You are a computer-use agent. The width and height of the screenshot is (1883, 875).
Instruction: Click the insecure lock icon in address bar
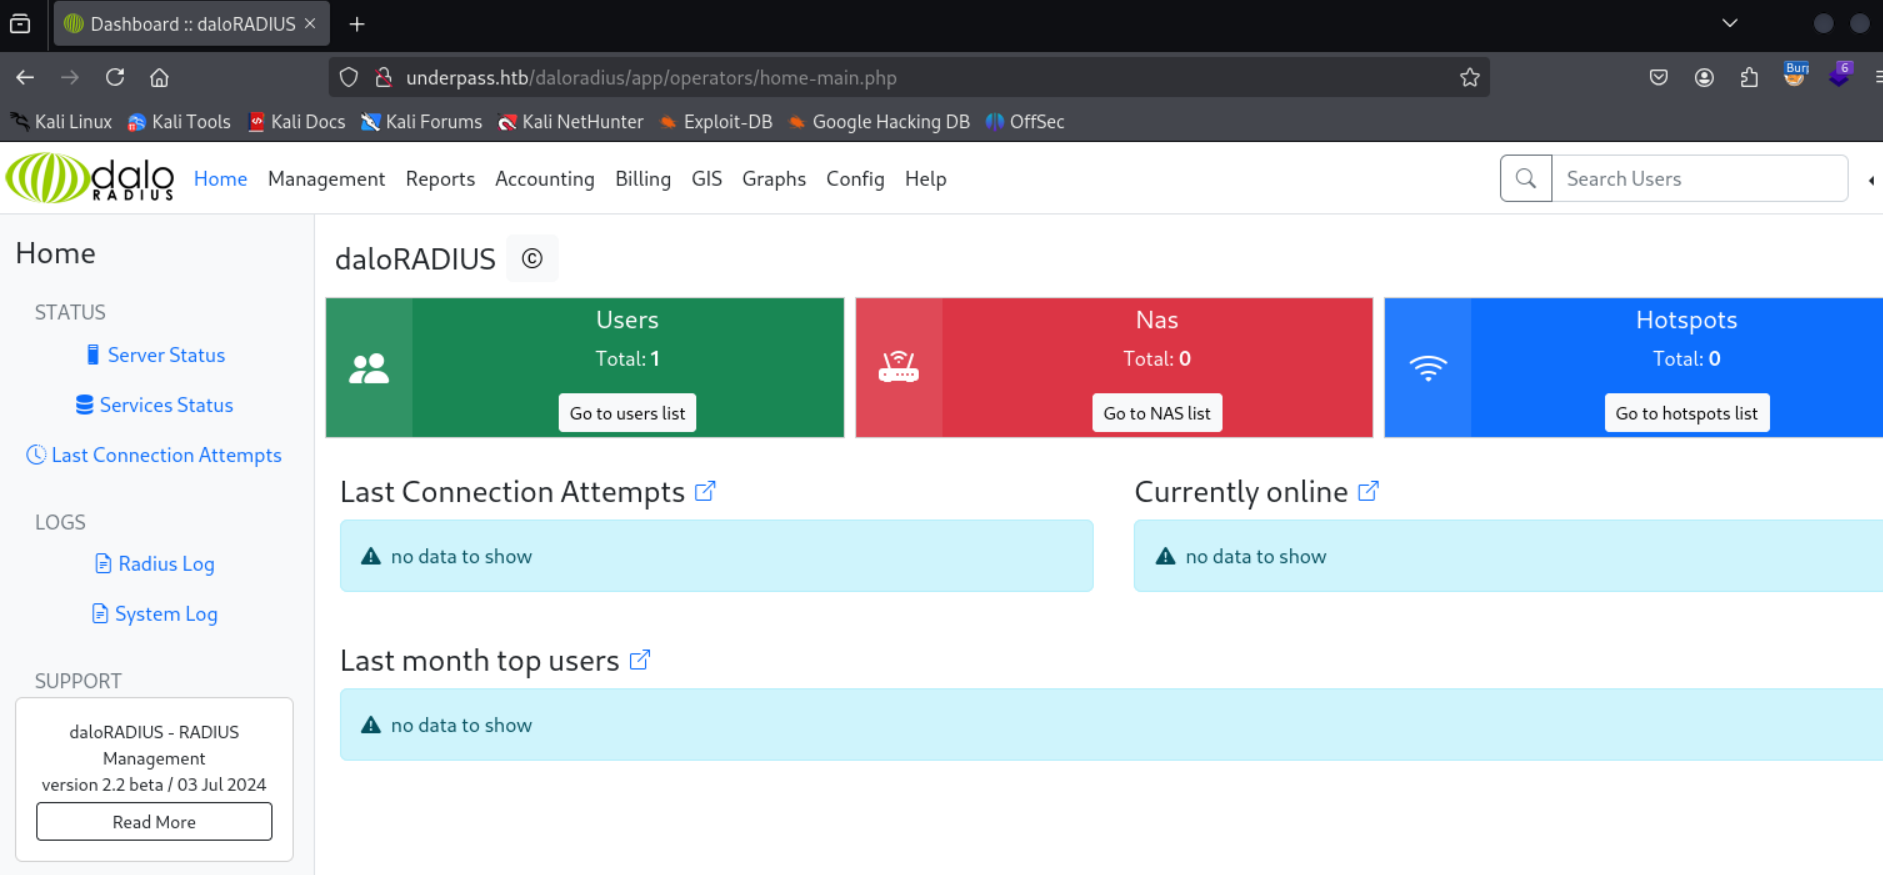point(383,77)
